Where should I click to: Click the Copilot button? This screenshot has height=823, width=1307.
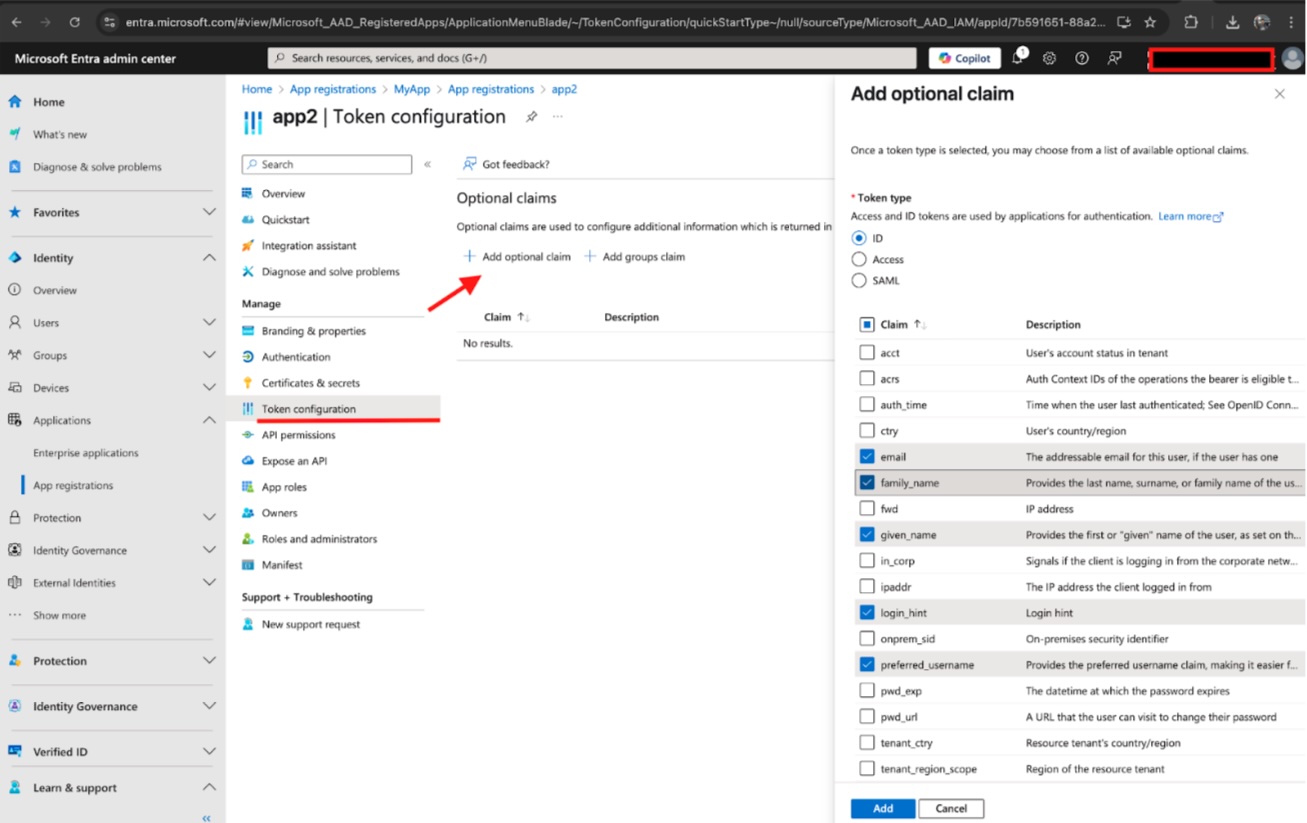965,58
